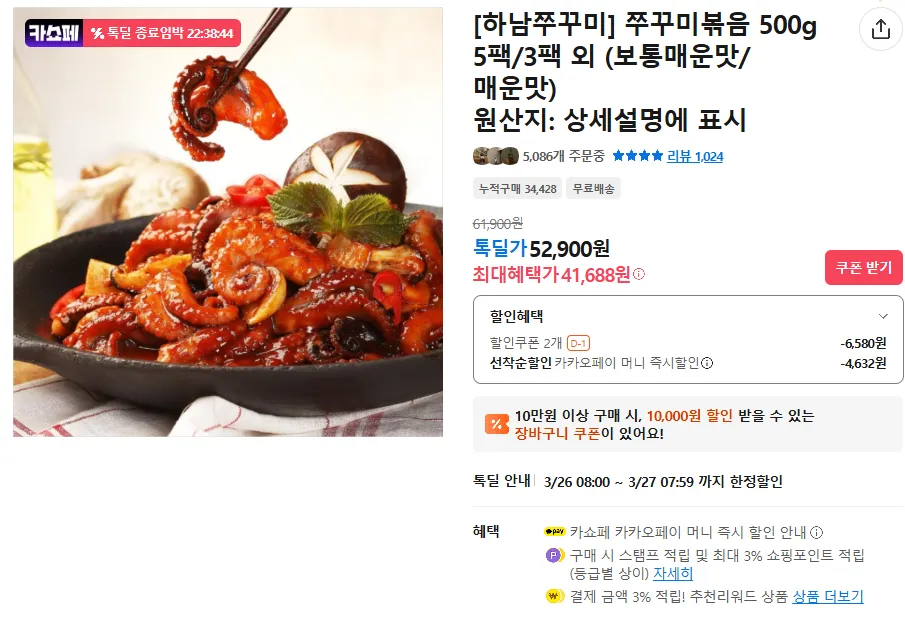Click the yellow won coin icon
The image size is (905, 621).
pyautogui.click(x=555, y=596)
